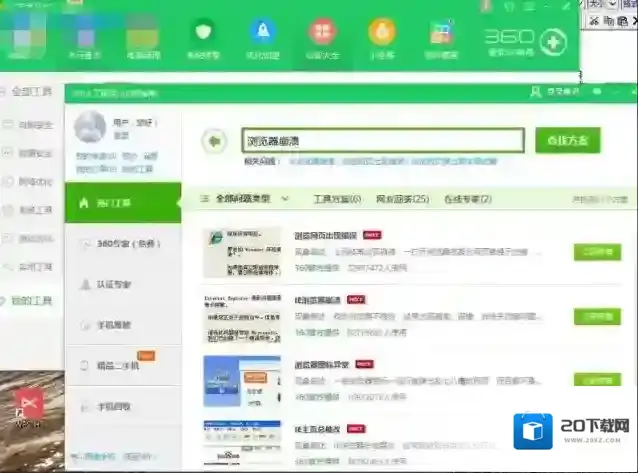The image size is (638, 473).
Task: Open the first result's Internet Explorer thumbnail
Action: (x=242, y=252)
